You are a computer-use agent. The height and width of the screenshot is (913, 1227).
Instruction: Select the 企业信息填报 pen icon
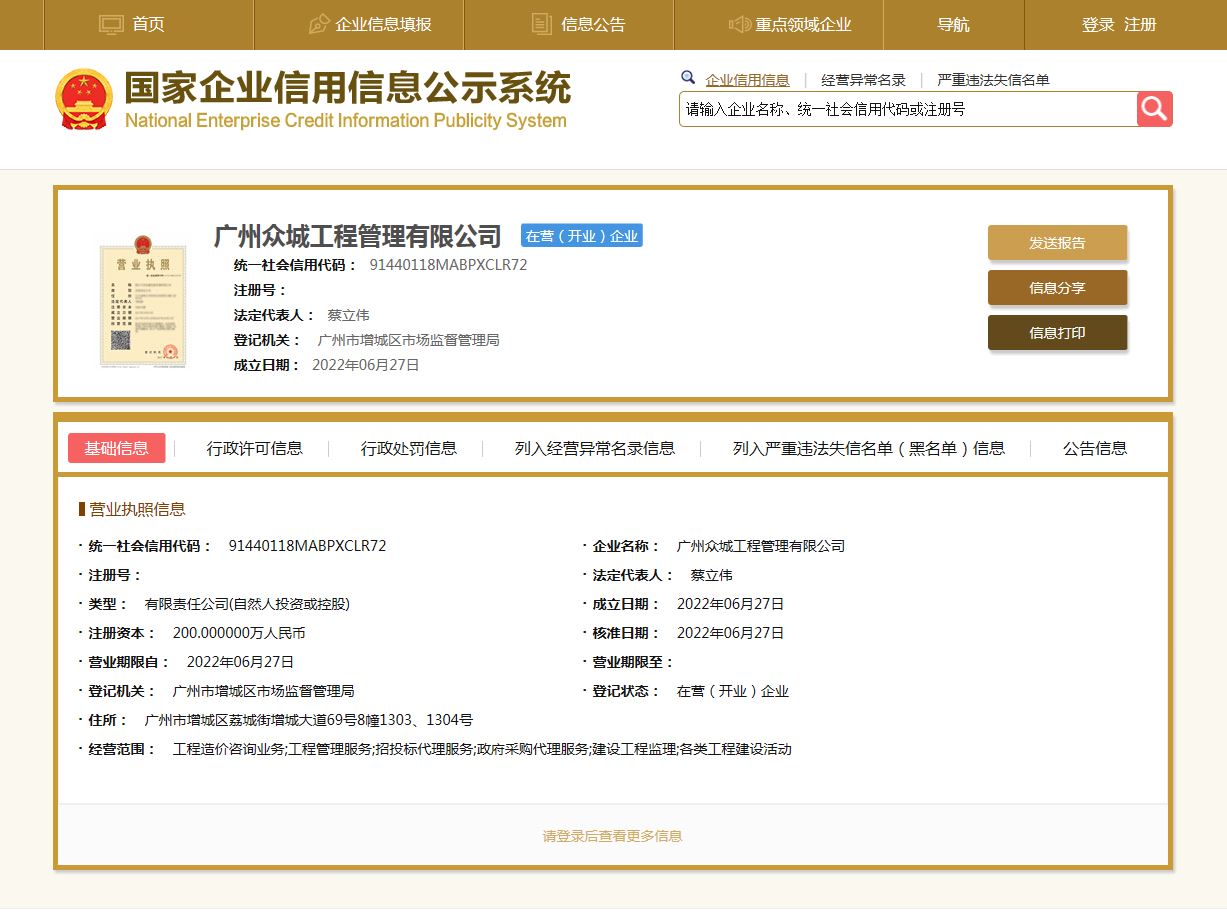318,22
